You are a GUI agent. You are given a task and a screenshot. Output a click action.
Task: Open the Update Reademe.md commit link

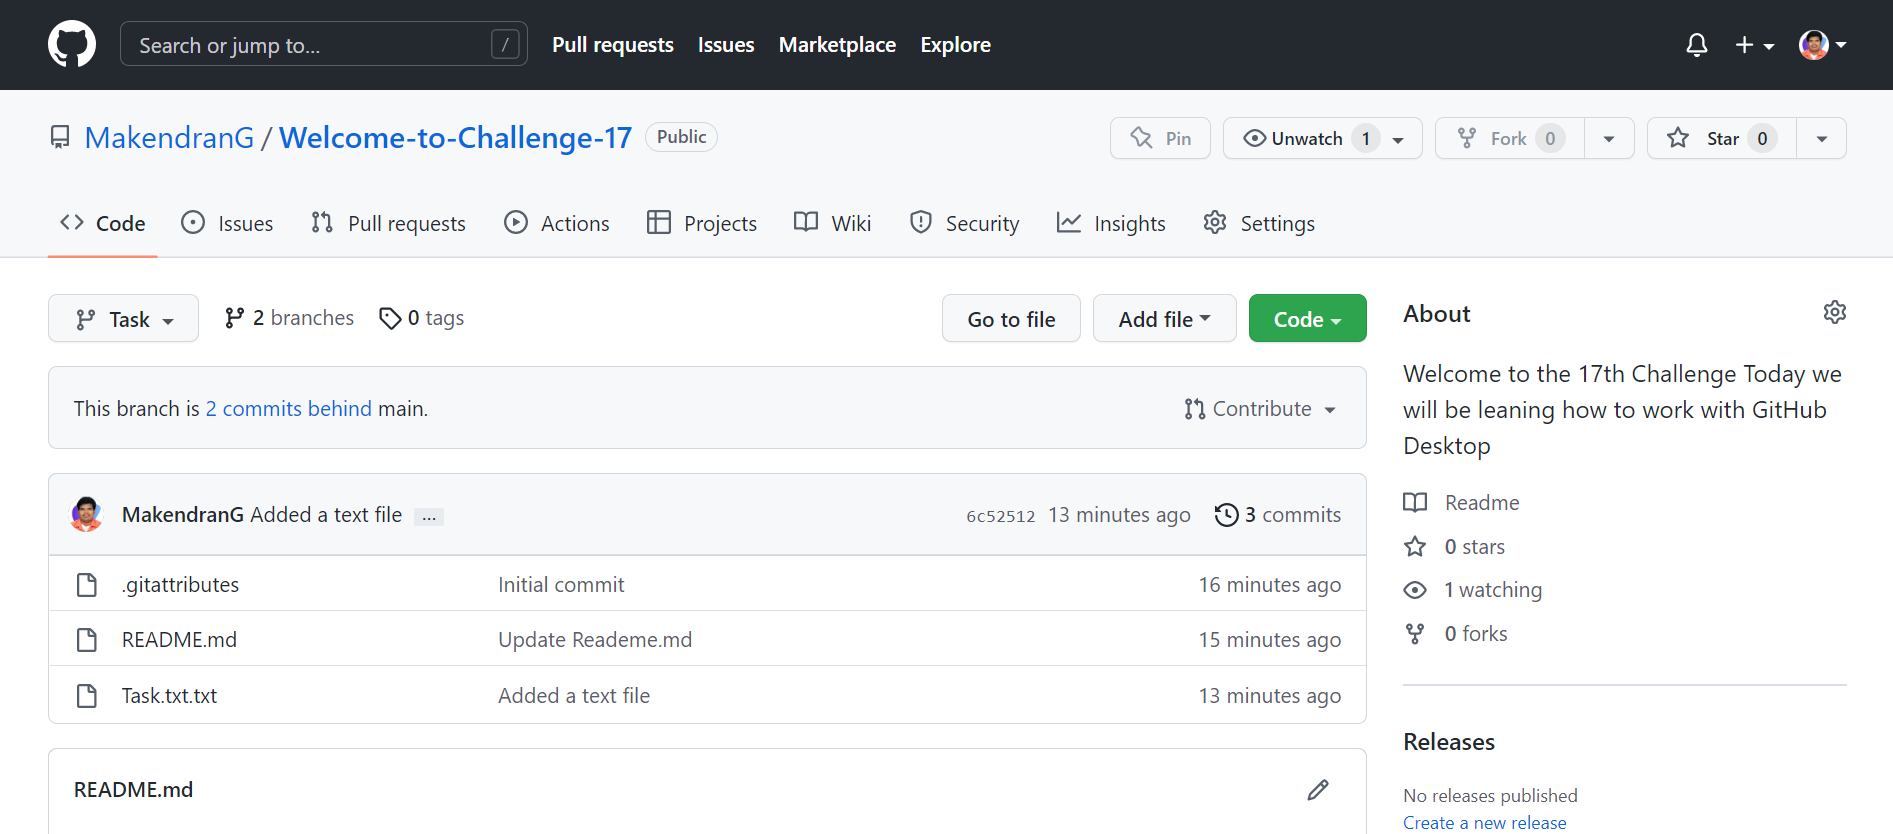(595, 640)
